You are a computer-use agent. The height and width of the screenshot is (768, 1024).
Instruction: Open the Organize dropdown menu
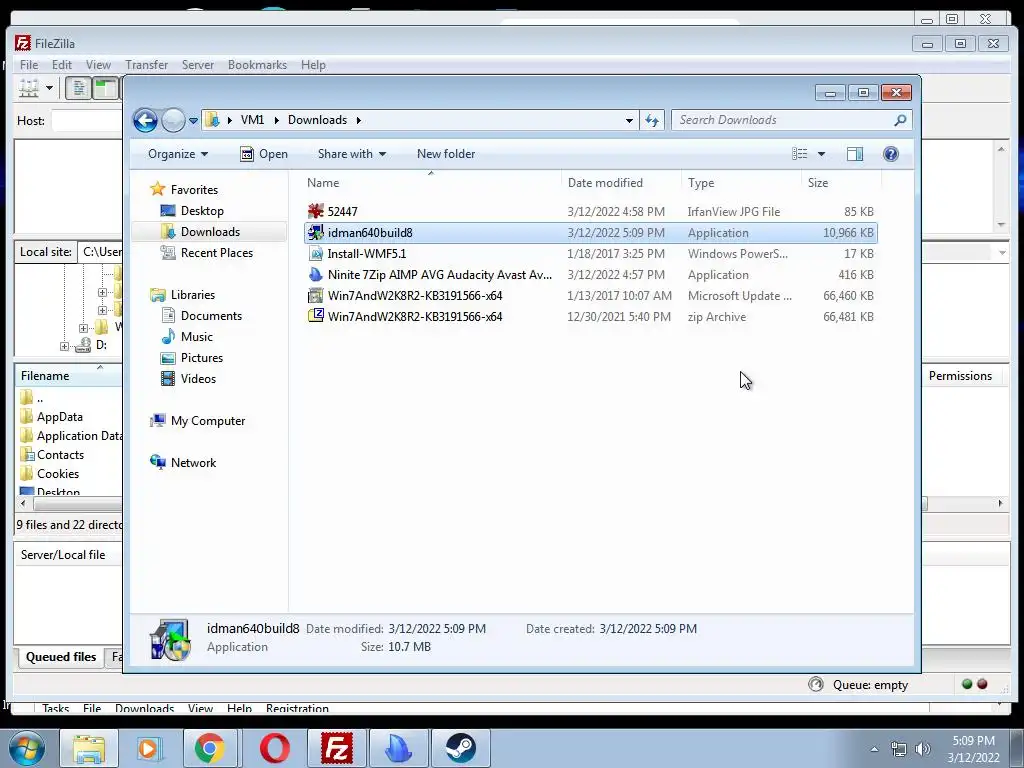pos(178,154)
